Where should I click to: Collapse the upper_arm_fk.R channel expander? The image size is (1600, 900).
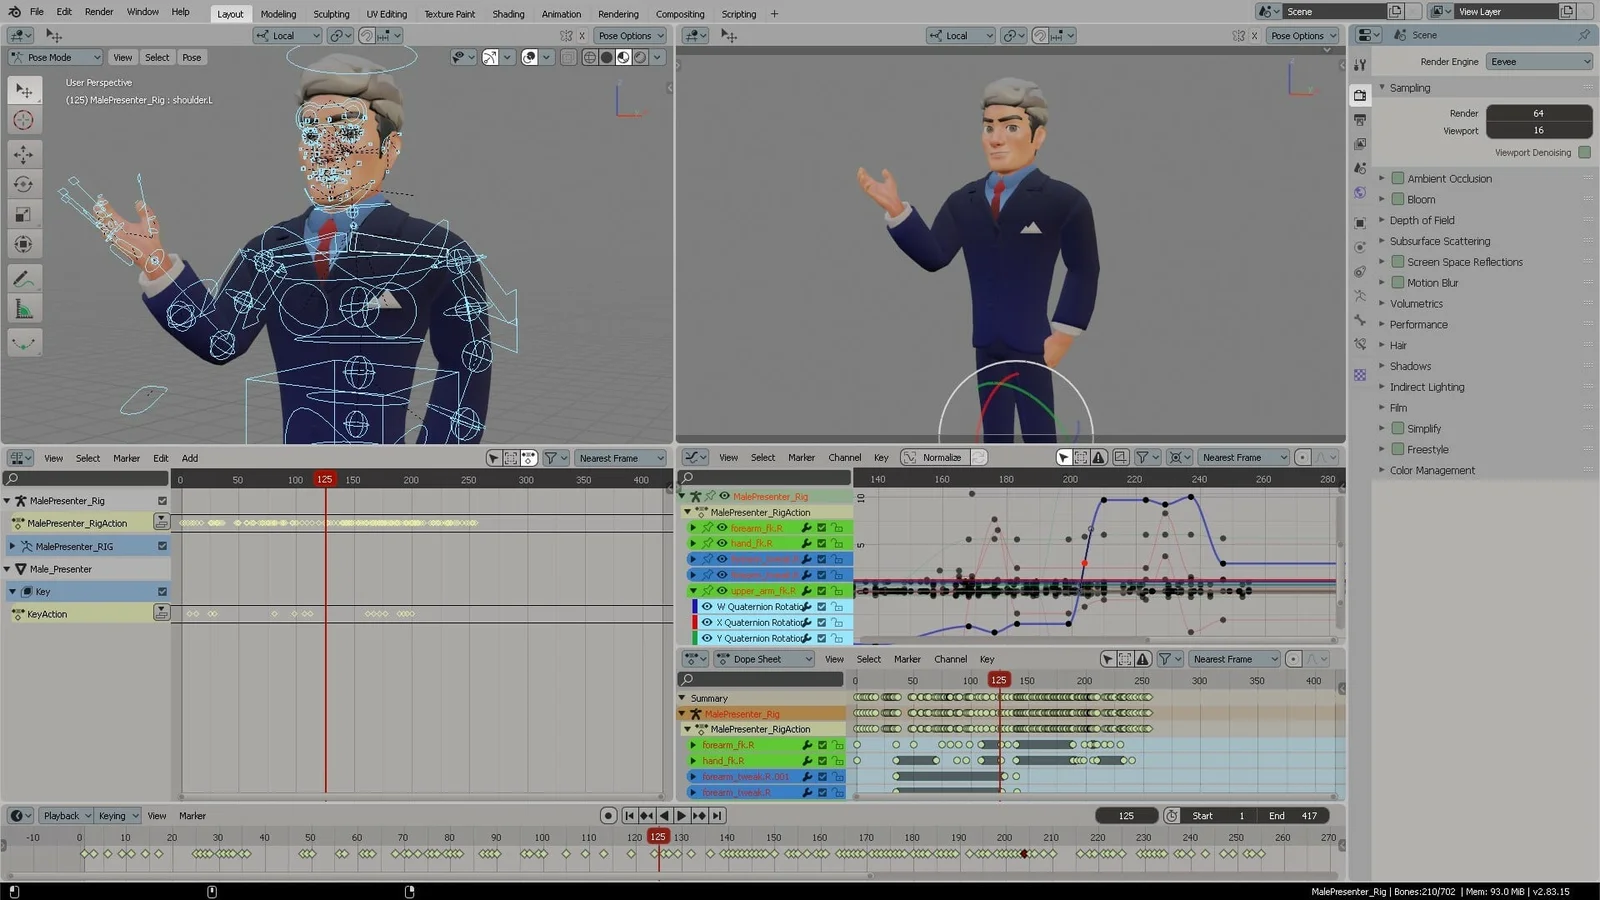click(x=695, y=590)
